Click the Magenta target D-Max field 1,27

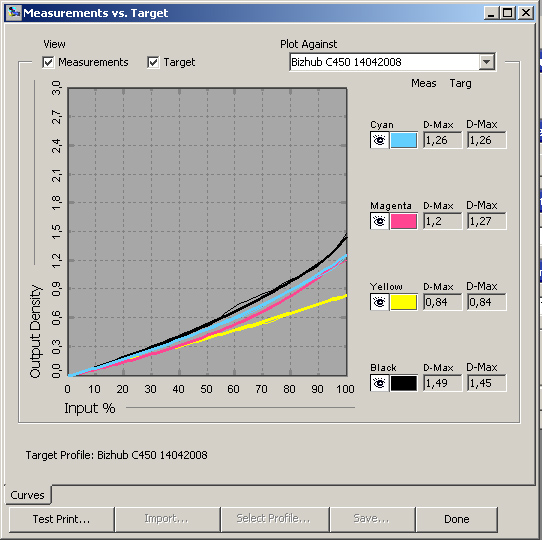pyautogui.click(x=487, y=221)
